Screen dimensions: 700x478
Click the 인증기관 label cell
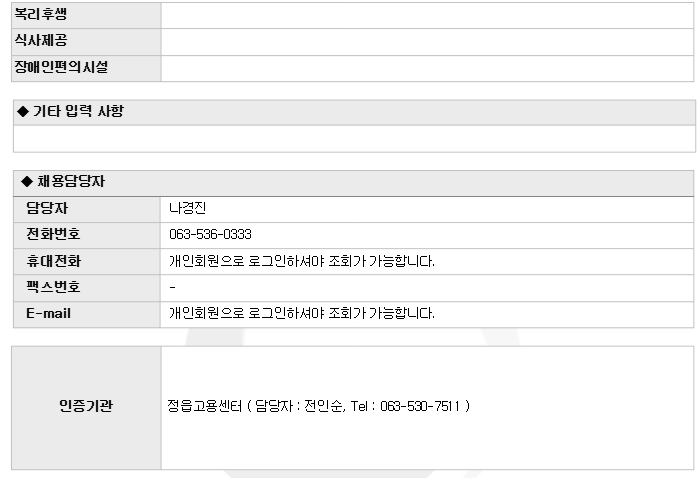86,406
